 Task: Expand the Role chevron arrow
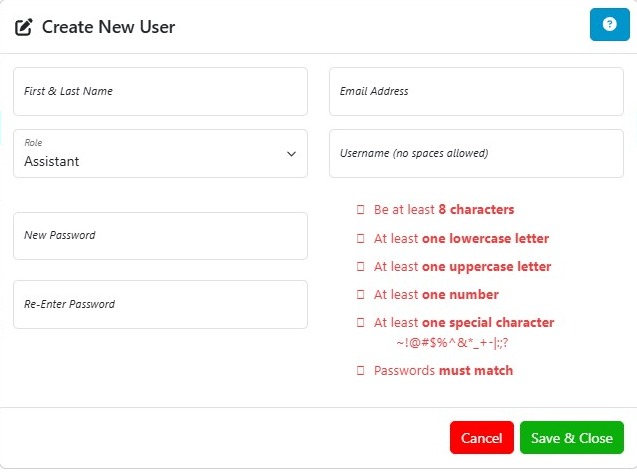291,154
